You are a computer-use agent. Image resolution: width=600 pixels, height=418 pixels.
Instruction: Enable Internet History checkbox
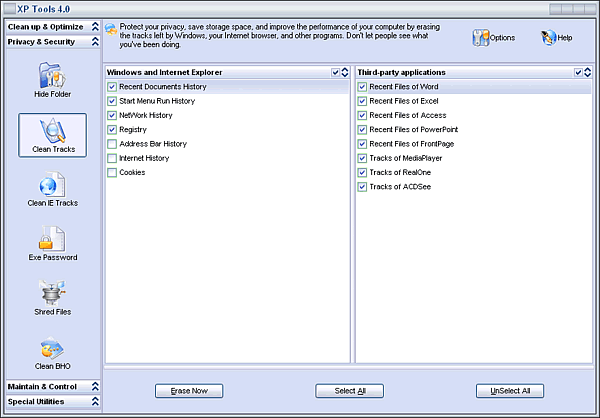pyautogui.click(x=112, y=158)
